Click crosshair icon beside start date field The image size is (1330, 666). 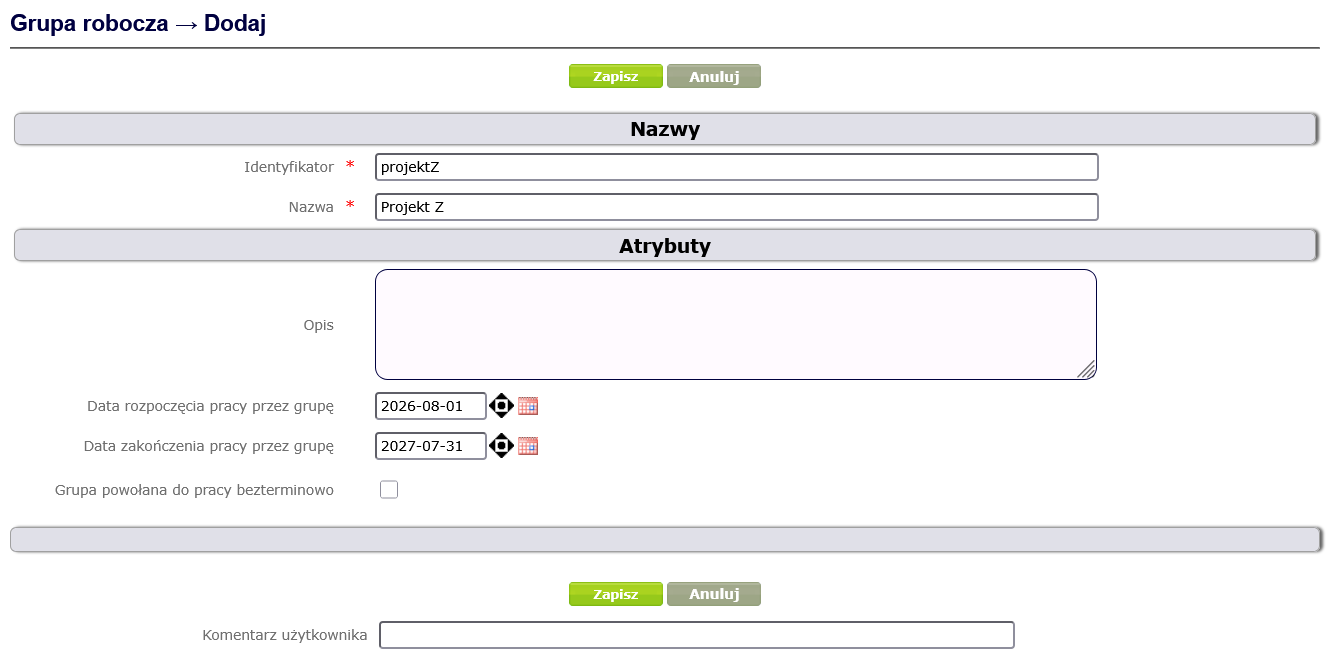point(501,406)
